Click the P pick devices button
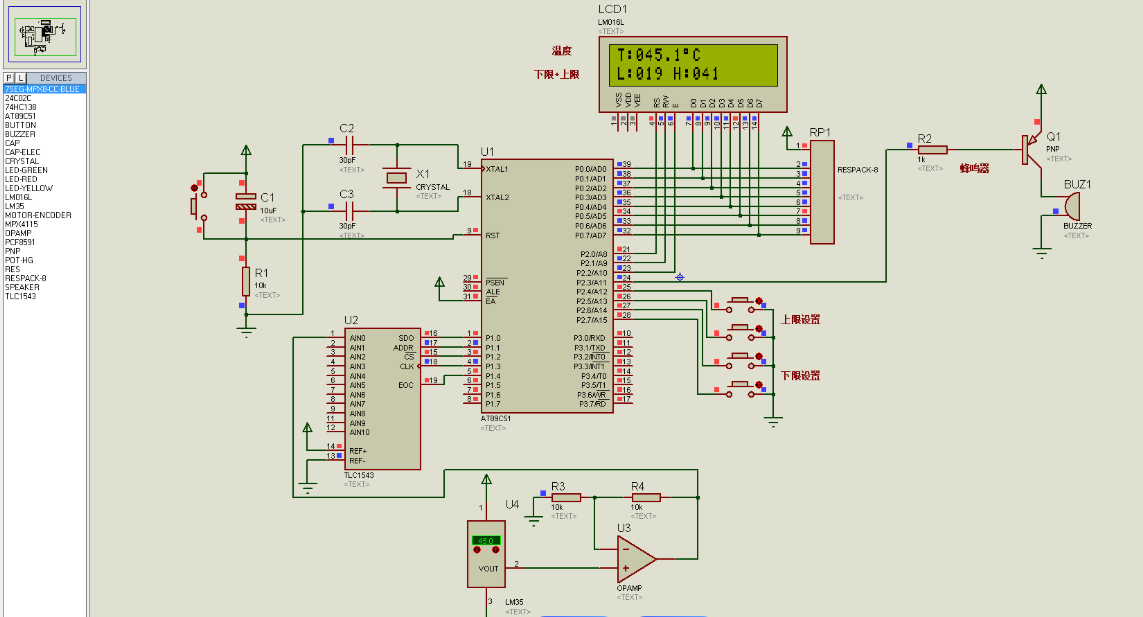1143x617 pixels. [x=9, y=78]
